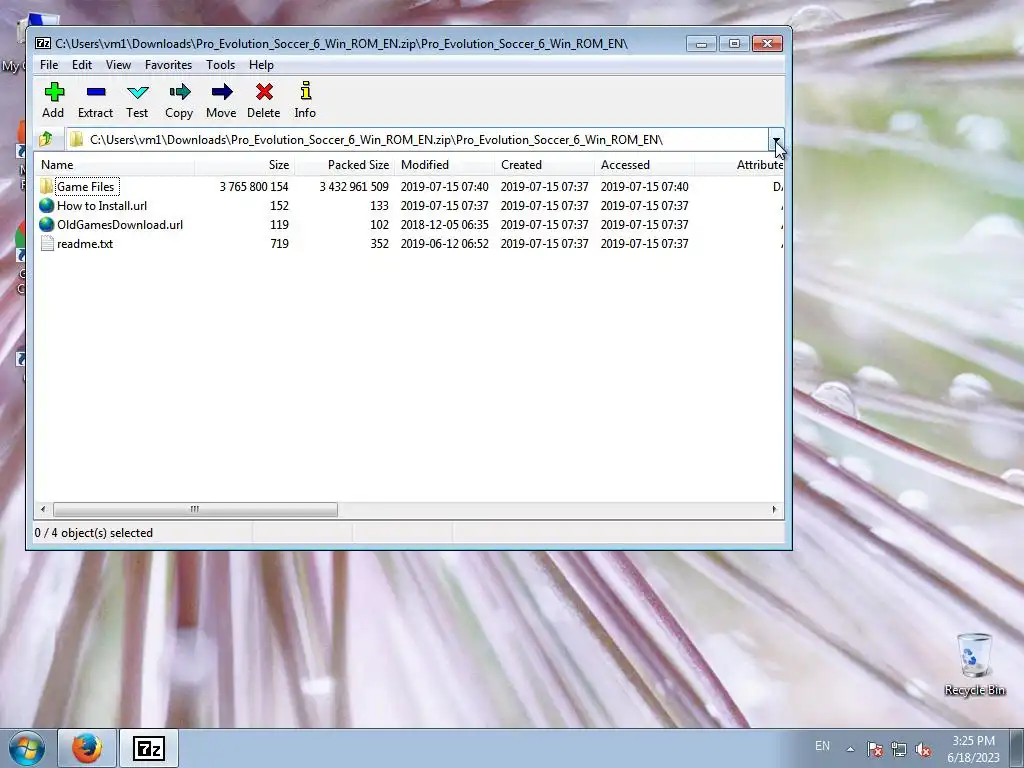1024x768 pixels.
Task: Click inside the address path field
Action: pos(418,140)
